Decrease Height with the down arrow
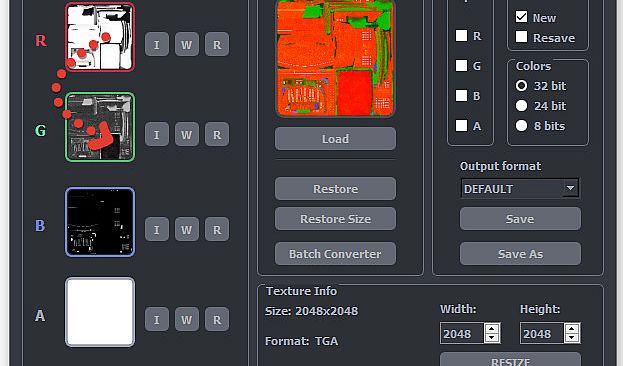The image size is (623, 366). tap(572, 338)
